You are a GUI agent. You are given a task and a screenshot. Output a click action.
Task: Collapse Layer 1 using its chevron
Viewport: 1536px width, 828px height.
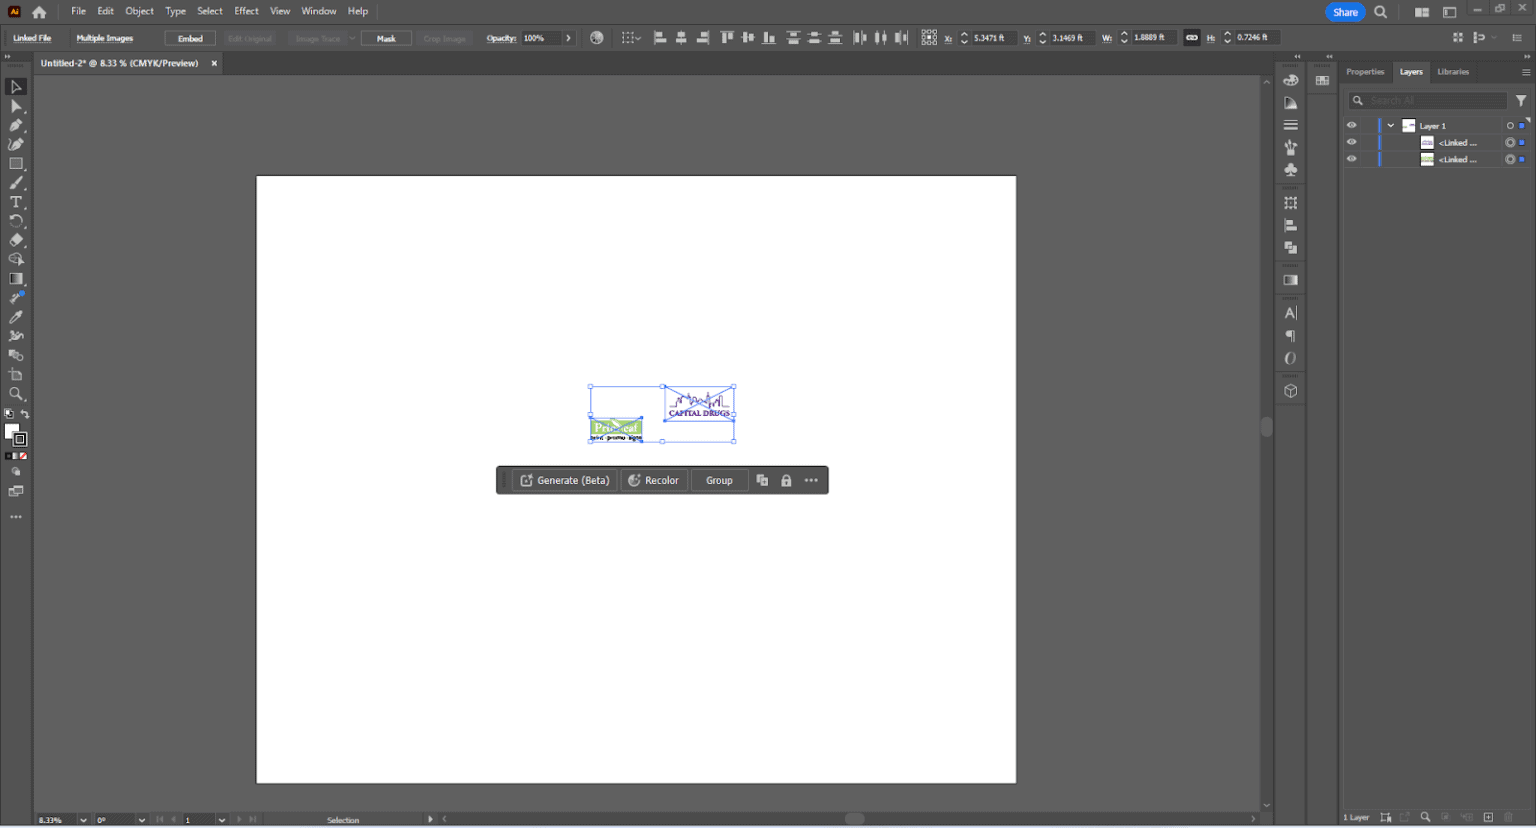tap(1389, 124)
